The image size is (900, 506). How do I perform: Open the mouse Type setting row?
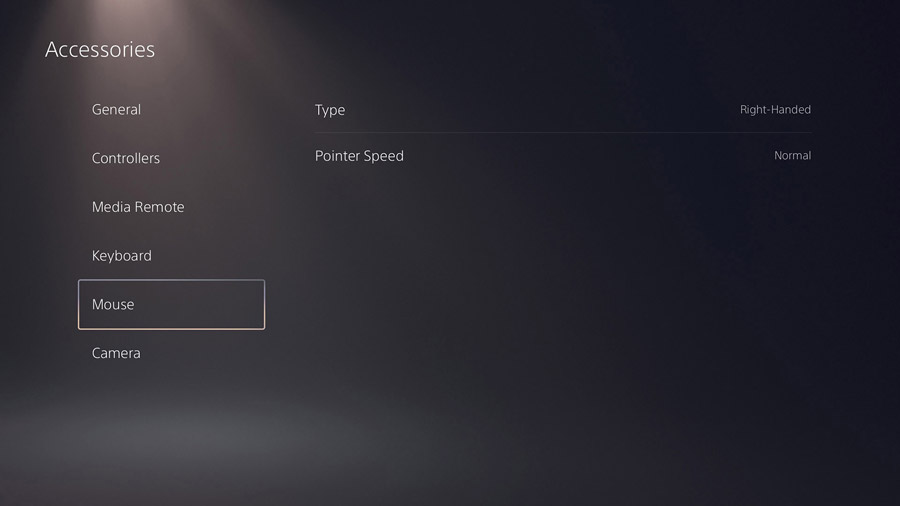(563, 110)
